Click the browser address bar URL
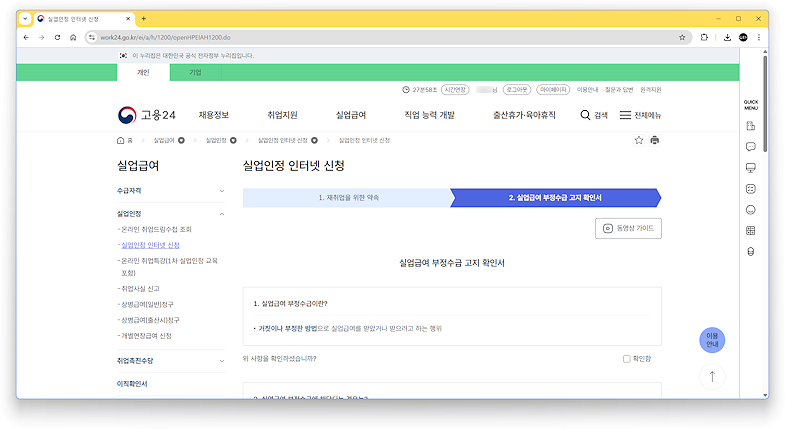The width and height of the screenshot is (785, 429). [x=165, y=38]
